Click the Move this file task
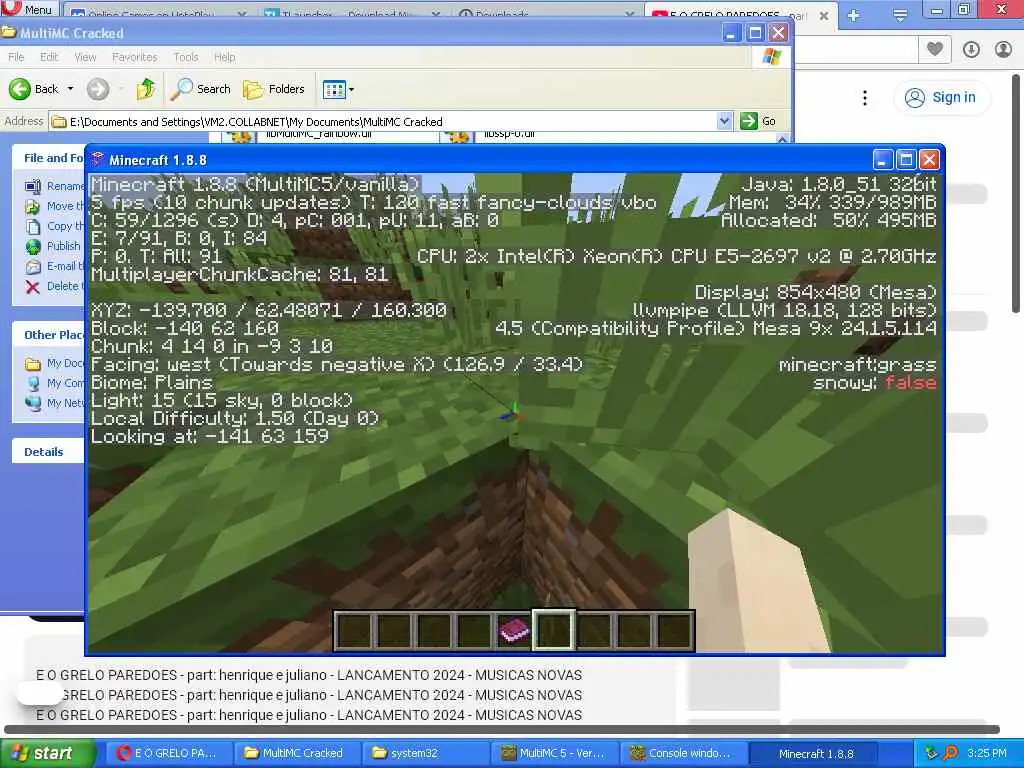Screen dimensions: 1024x768 tap(55, 206)
